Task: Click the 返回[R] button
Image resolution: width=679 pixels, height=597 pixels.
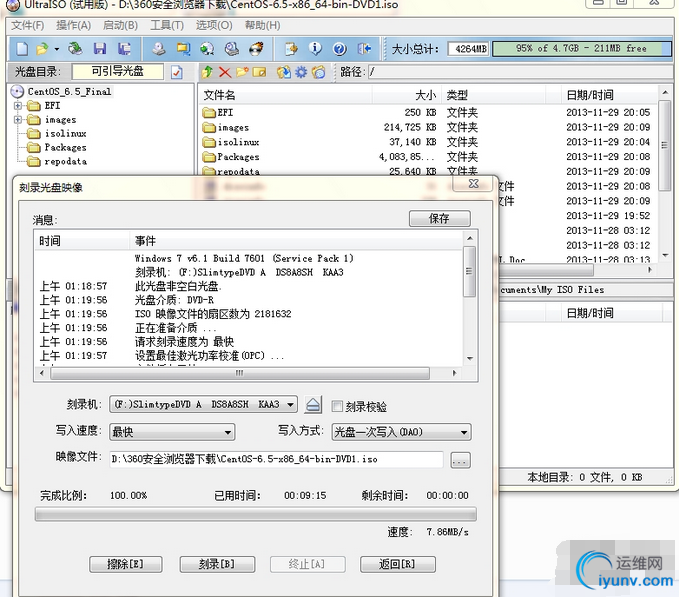Action: (x=398, y=565)
